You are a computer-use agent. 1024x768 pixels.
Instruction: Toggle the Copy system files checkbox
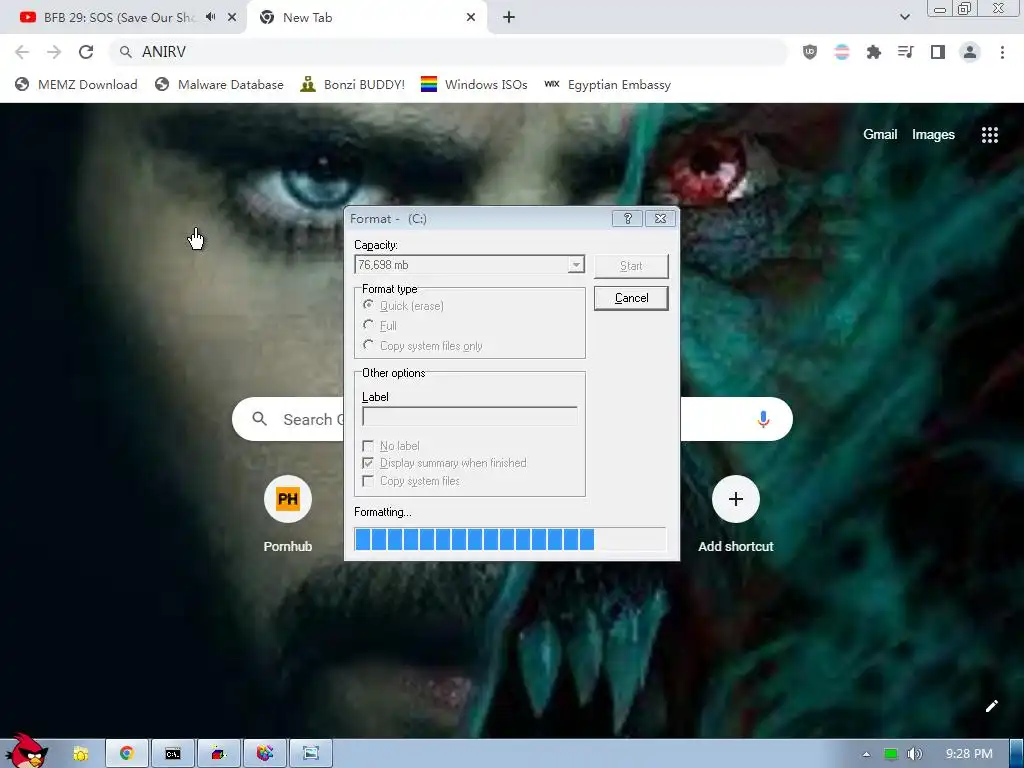pos(368,481)
